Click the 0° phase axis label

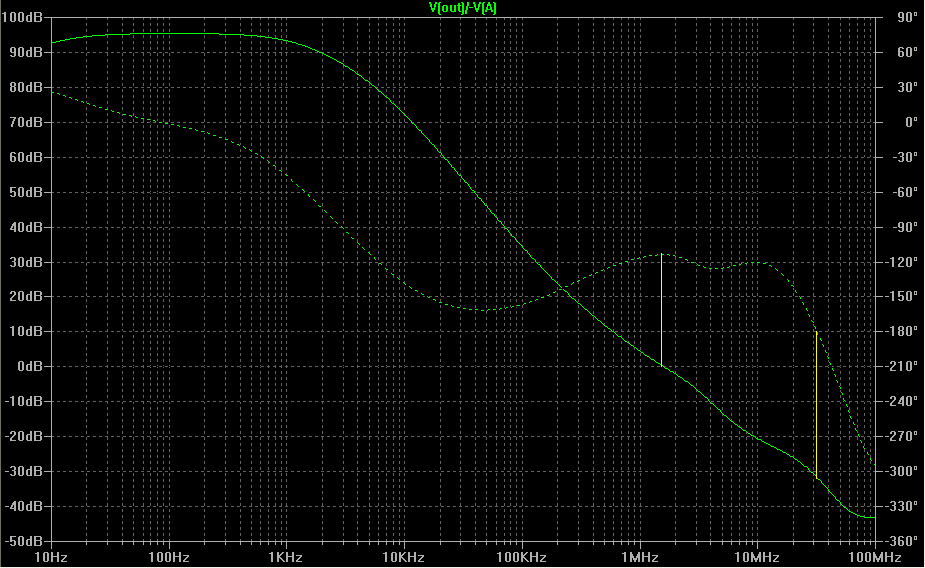tap(910, 122)
